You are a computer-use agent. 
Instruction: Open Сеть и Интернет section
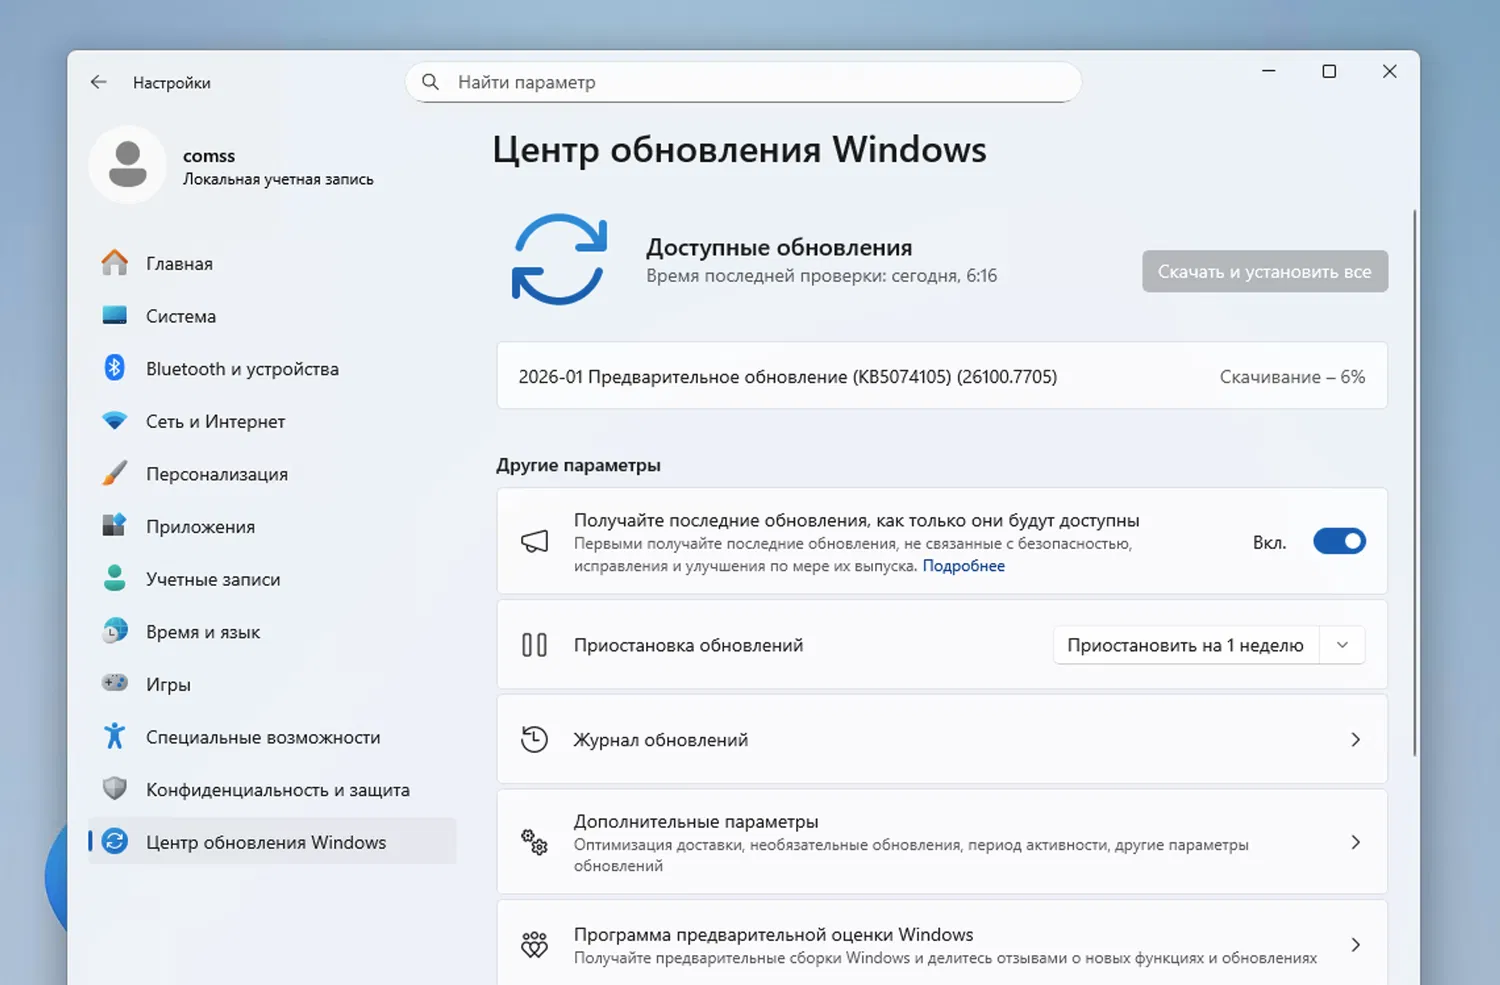coord(272,421)
